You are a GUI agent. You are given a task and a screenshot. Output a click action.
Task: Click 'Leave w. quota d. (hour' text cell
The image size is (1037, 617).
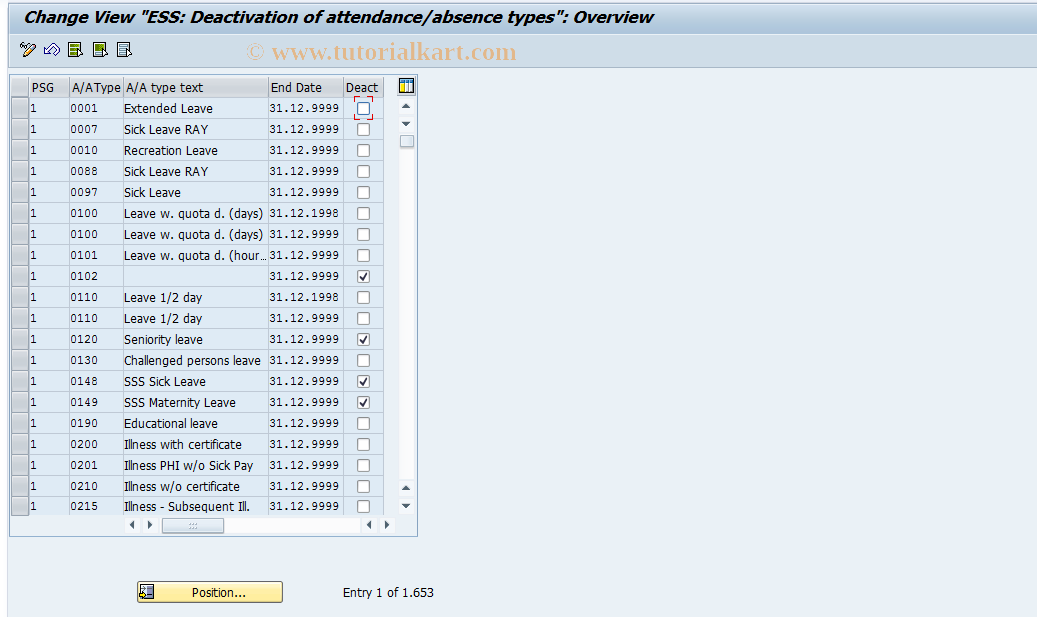click(196, 255)
